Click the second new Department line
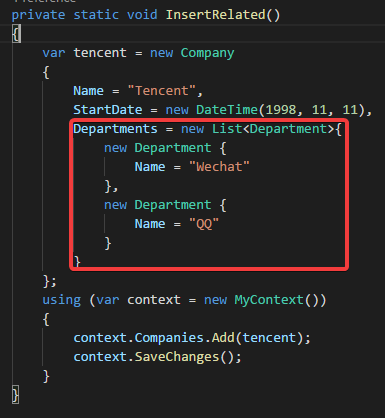385x418 pixels. pos(165,205)
